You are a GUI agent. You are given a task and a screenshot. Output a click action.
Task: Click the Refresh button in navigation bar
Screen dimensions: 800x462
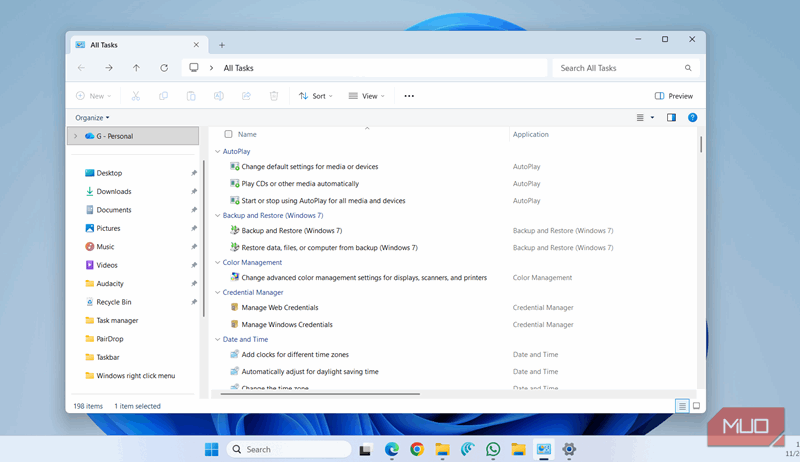(x=164, y=68)
